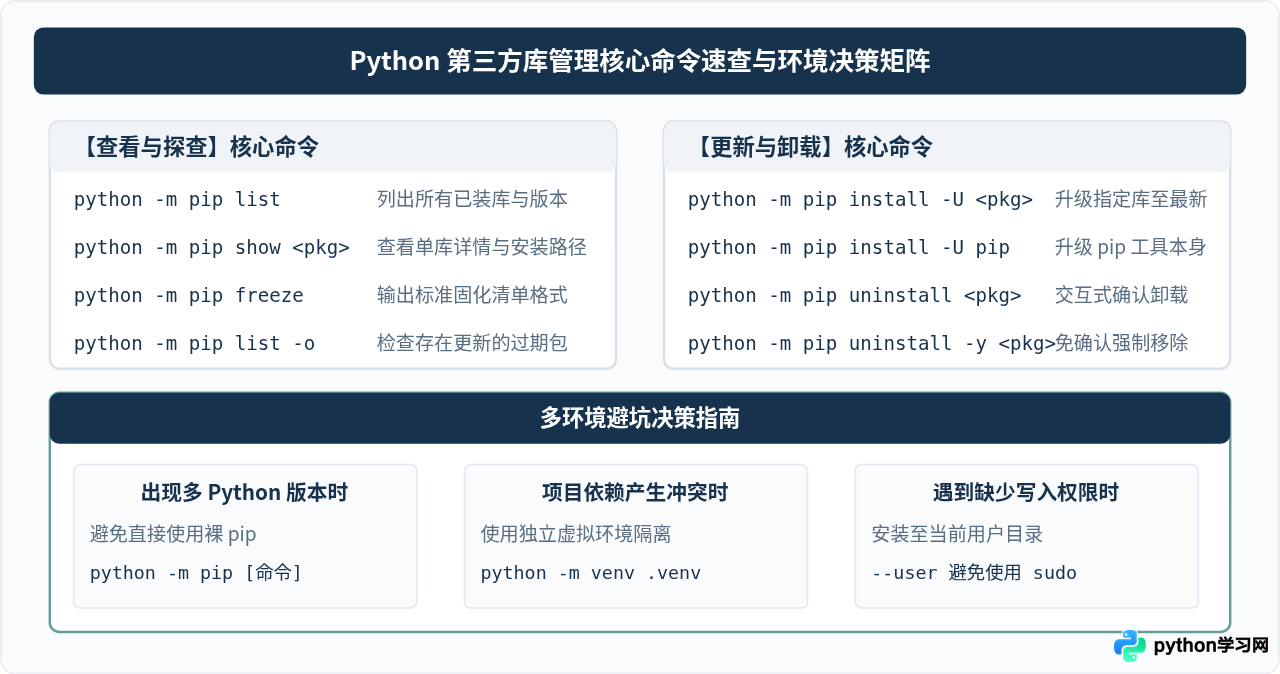
Task: Select the '【更新与卸载】核心命令' header
Action: pyautogui.click(x=947, y=147)
